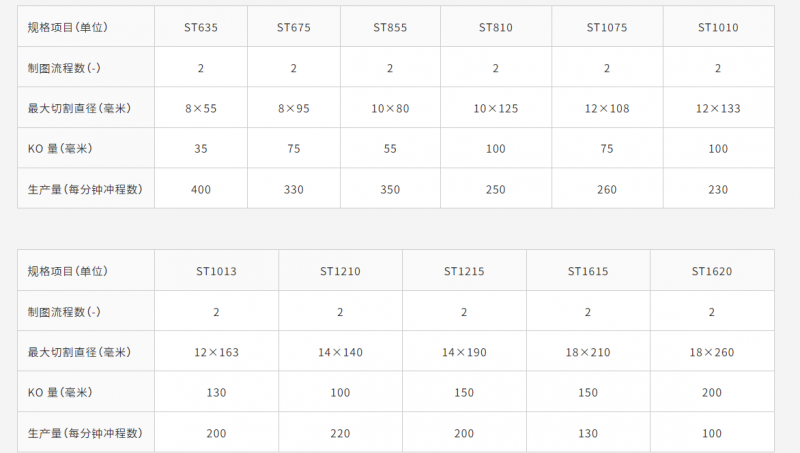
Task: Select the 10×125 max cutting diameter value
Action: [x=495, y=108]
